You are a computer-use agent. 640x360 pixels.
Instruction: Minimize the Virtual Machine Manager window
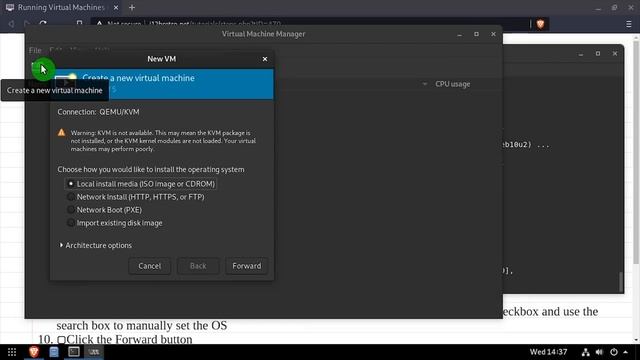click(460, 34)
